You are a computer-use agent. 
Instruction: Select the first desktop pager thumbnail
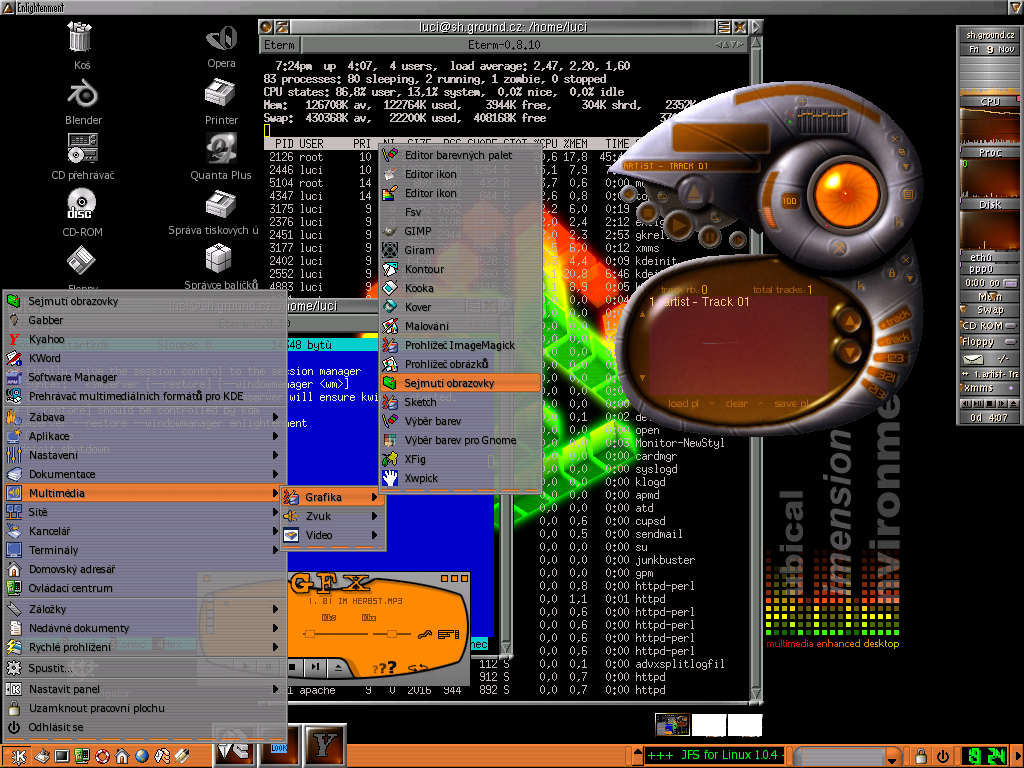[x=672, y=725]
